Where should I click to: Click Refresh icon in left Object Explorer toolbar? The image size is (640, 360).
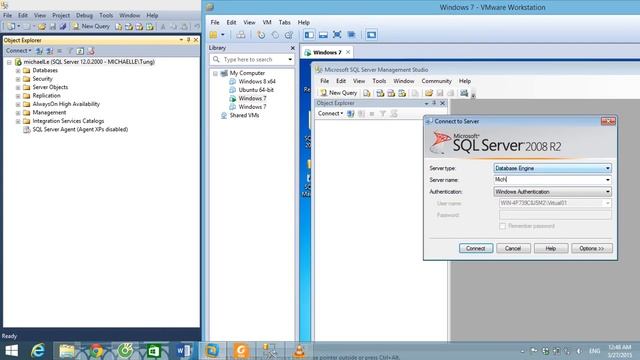pyautogui.click(x=80, y=51)
